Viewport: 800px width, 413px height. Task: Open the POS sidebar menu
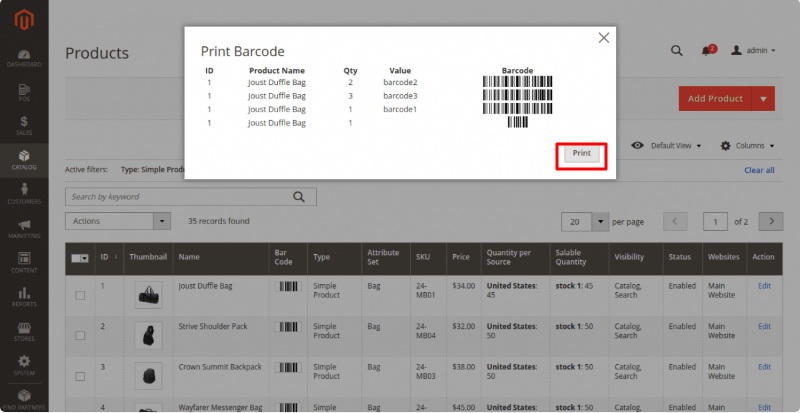point(24,92)
